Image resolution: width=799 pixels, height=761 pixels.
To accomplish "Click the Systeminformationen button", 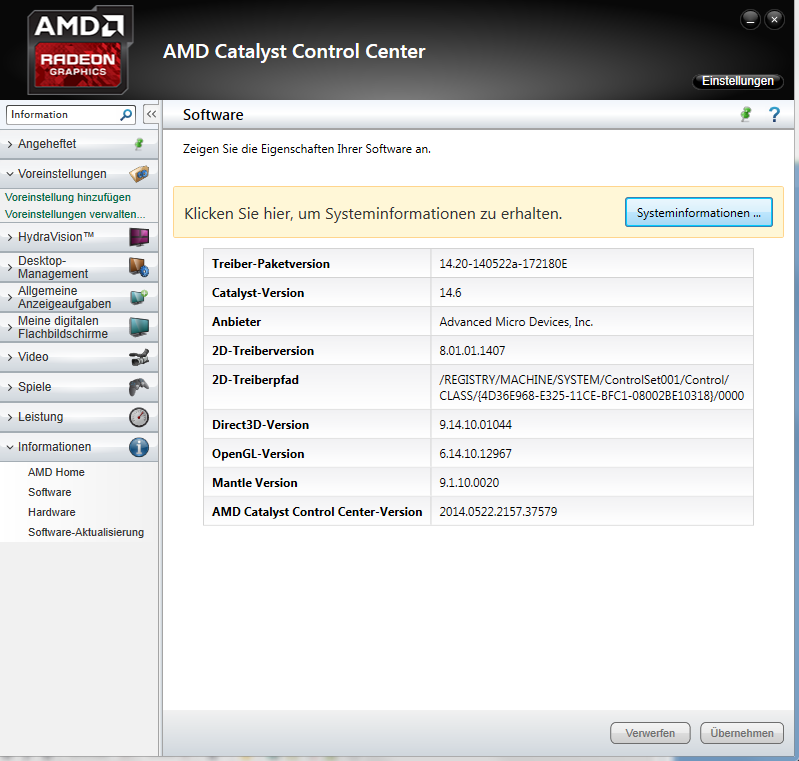I will [699, 213].
